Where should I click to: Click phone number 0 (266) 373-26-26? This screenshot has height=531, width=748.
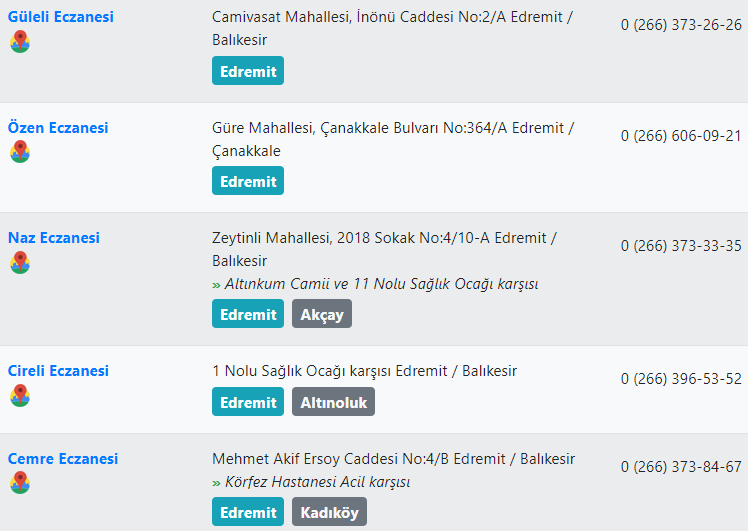pos(681,25)
